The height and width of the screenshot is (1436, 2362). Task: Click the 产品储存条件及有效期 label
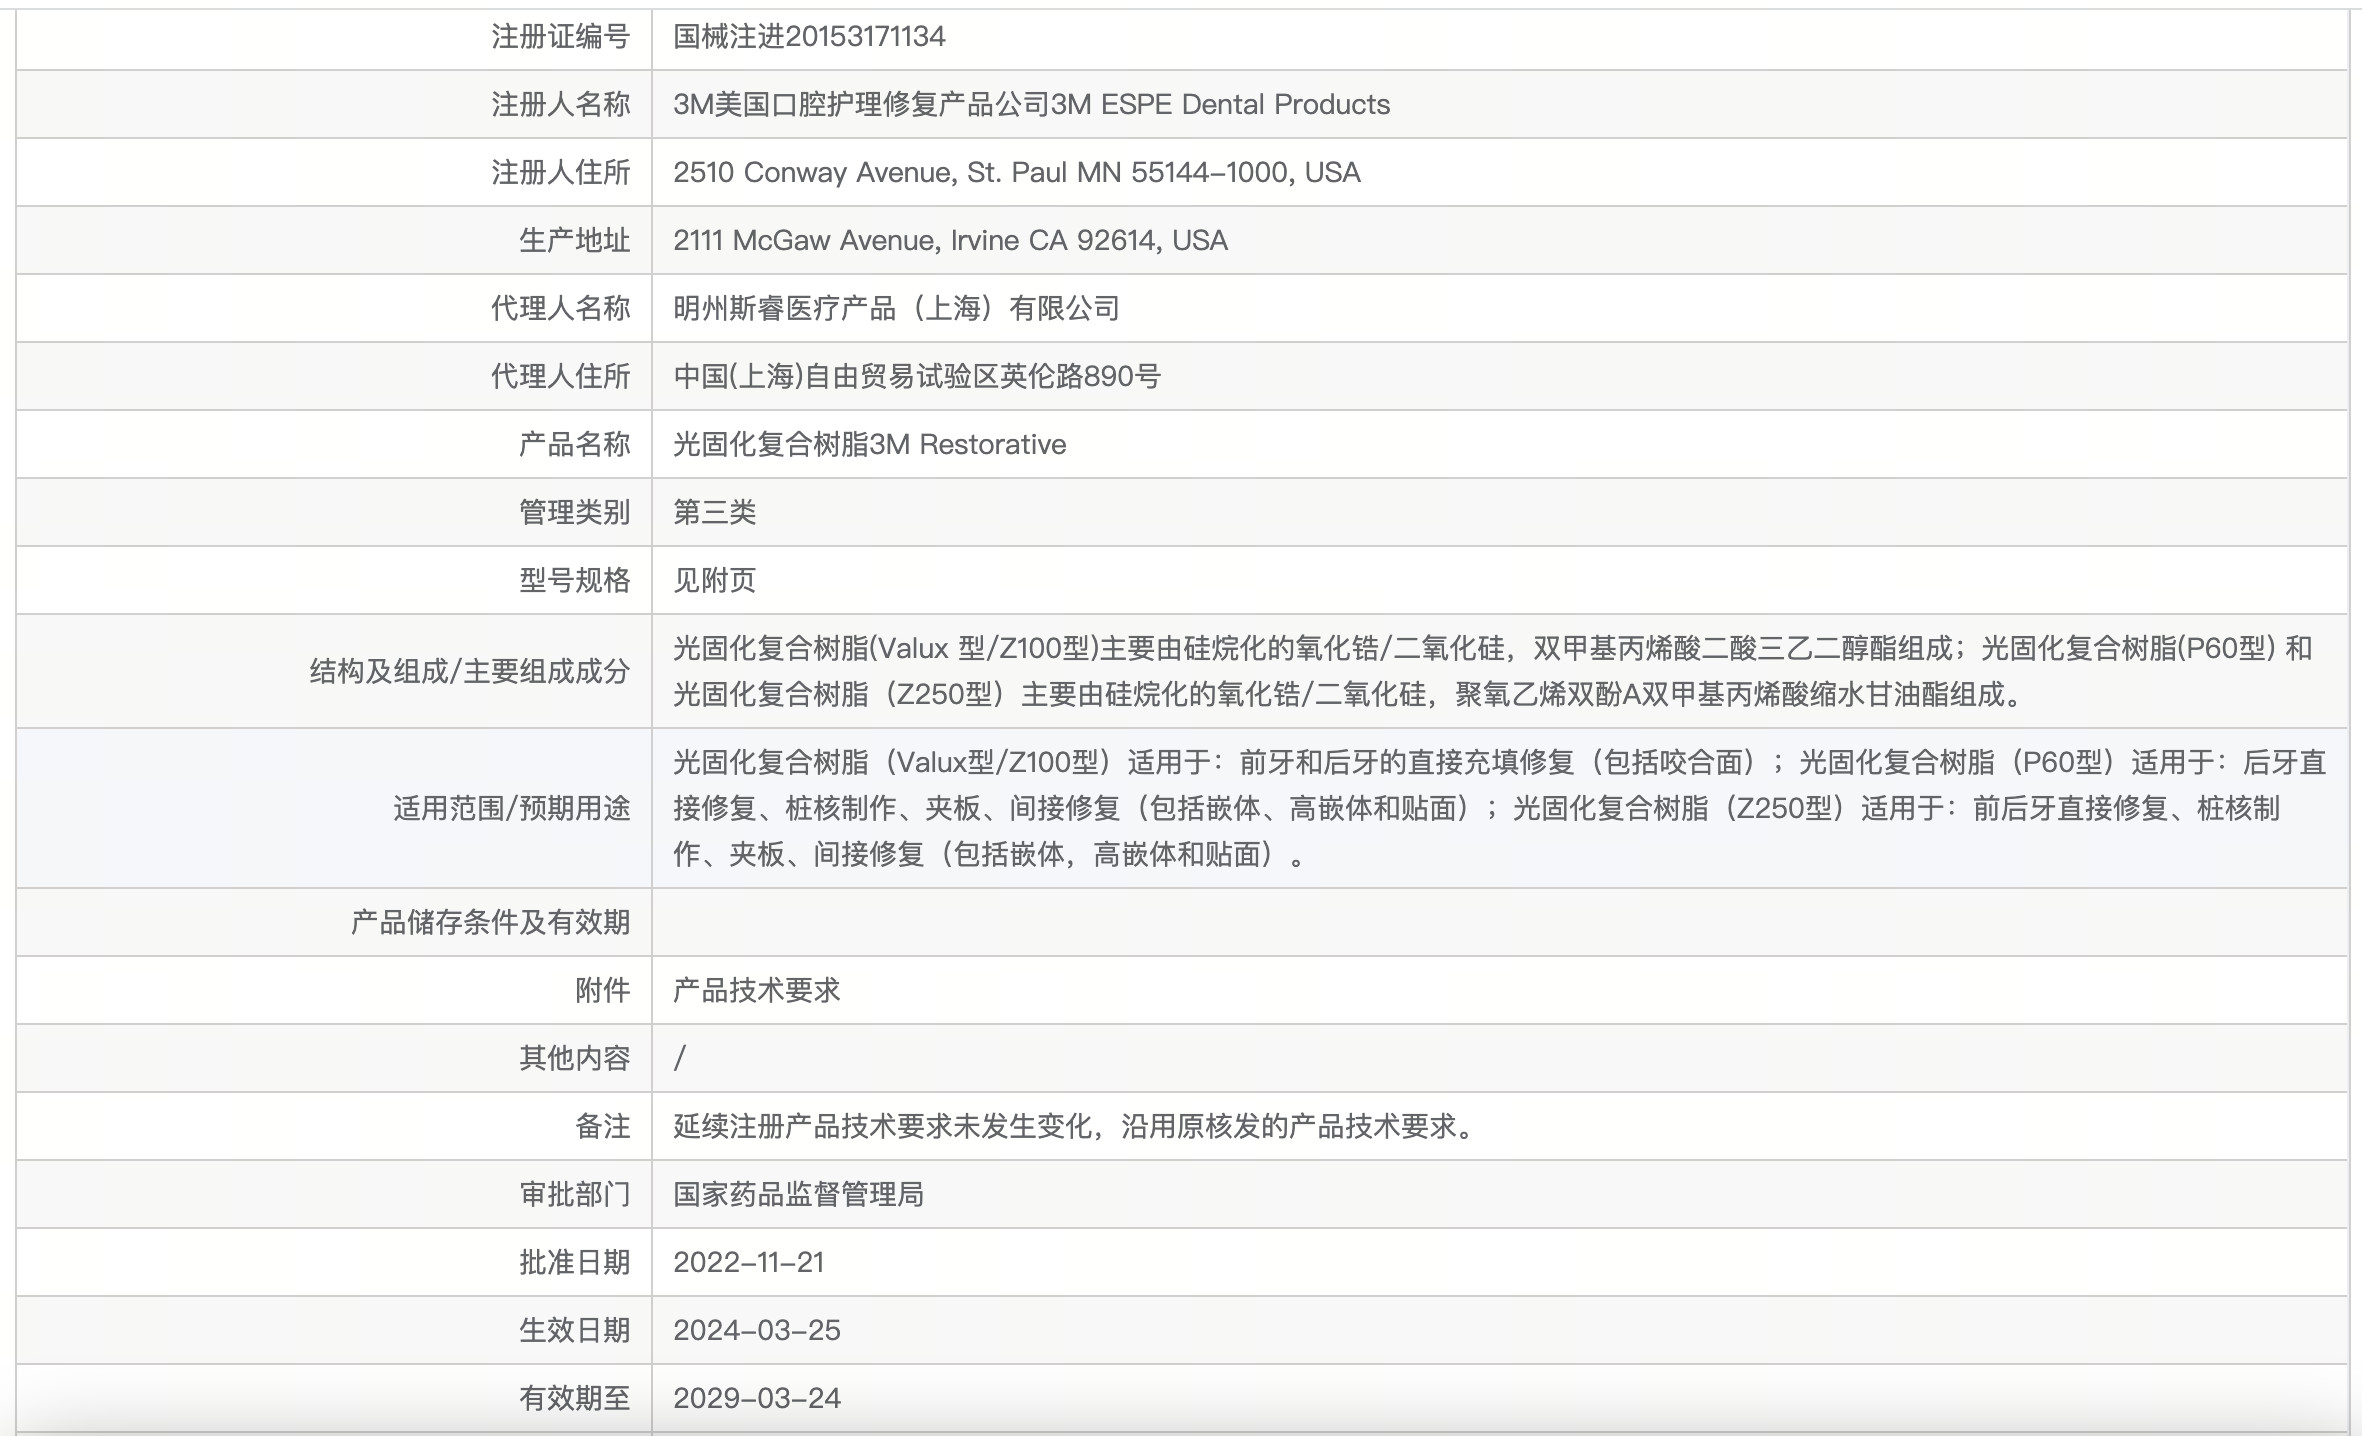pyautogui.click(x=491, y=922)
